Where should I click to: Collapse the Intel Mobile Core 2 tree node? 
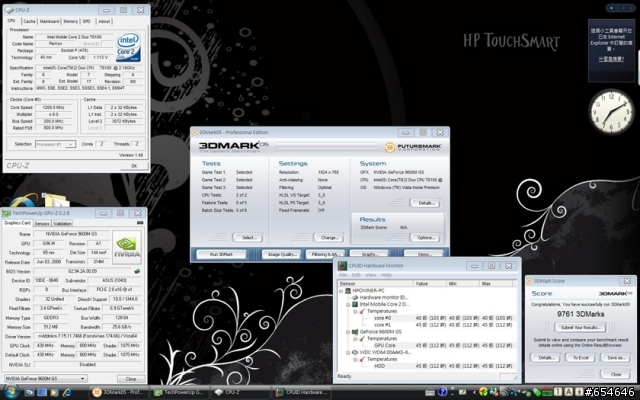click(348, 304)
